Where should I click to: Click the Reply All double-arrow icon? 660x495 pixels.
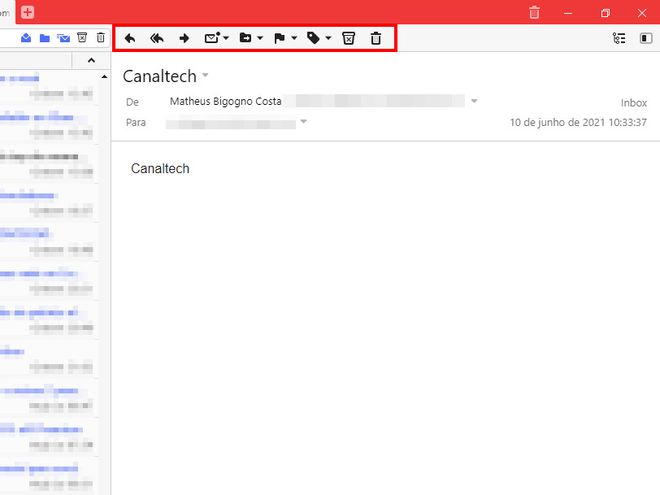coord(157,38)
